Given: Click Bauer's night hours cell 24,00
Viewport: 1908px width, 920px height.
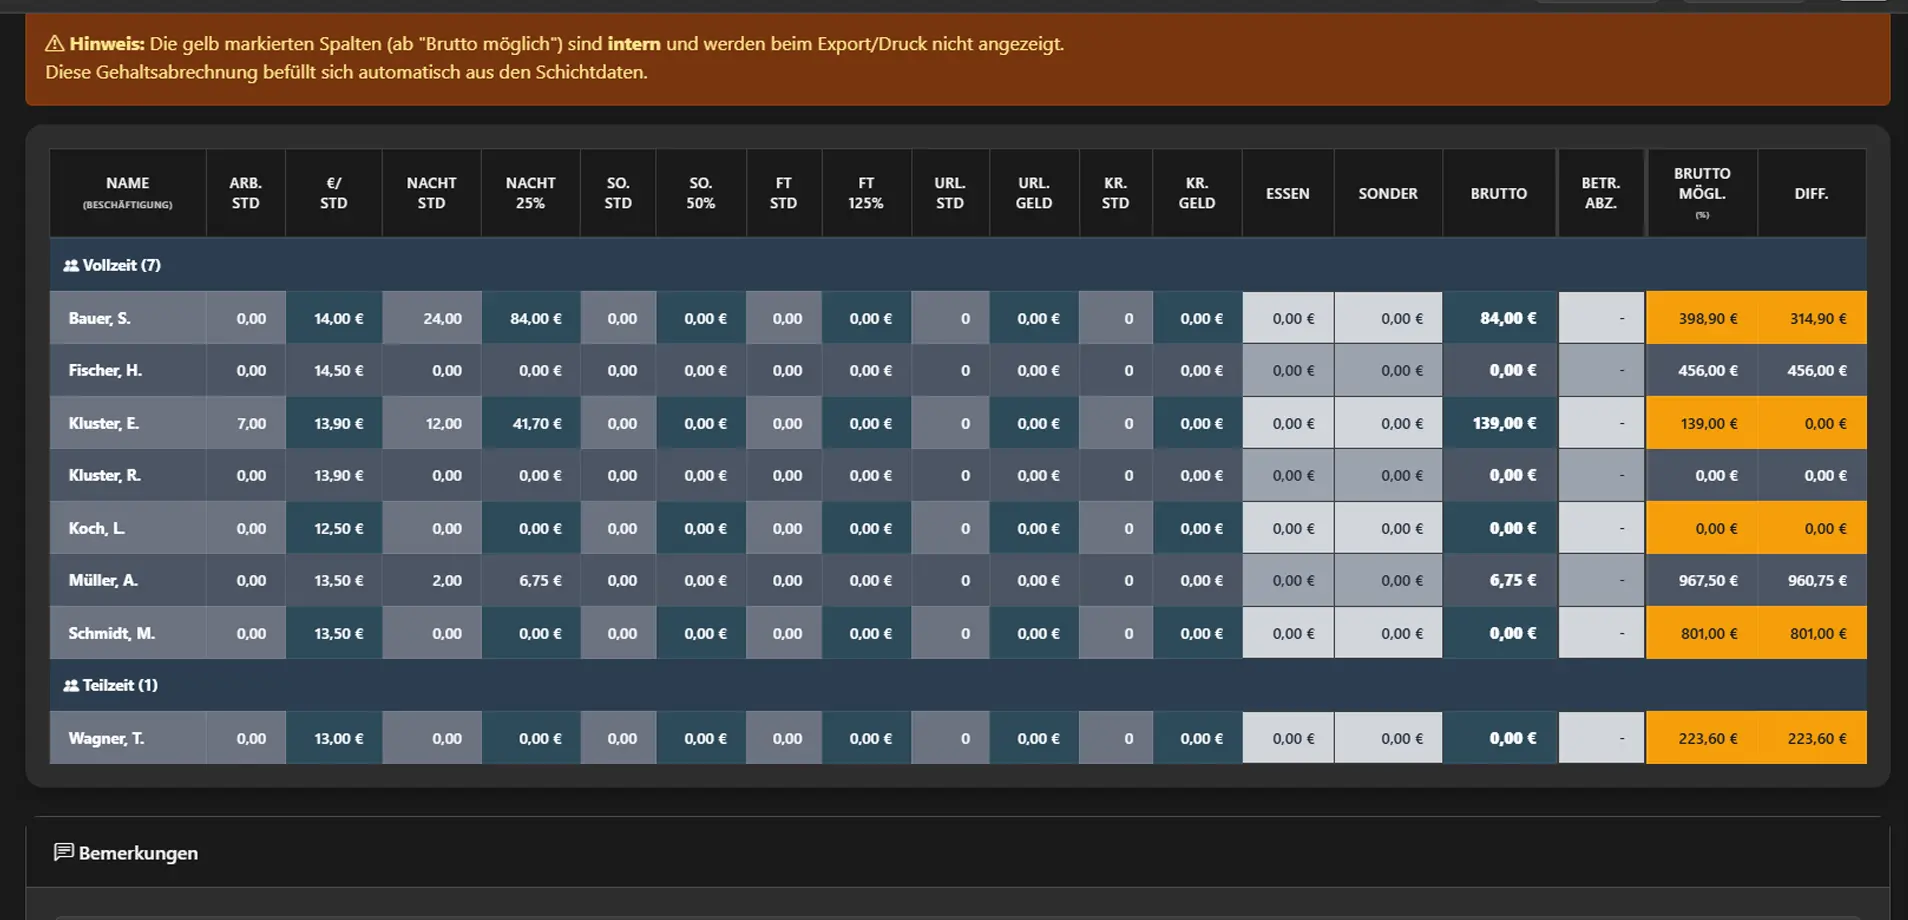Looking at the screenshot, I should pyautogui.click(x=432, y=318).
